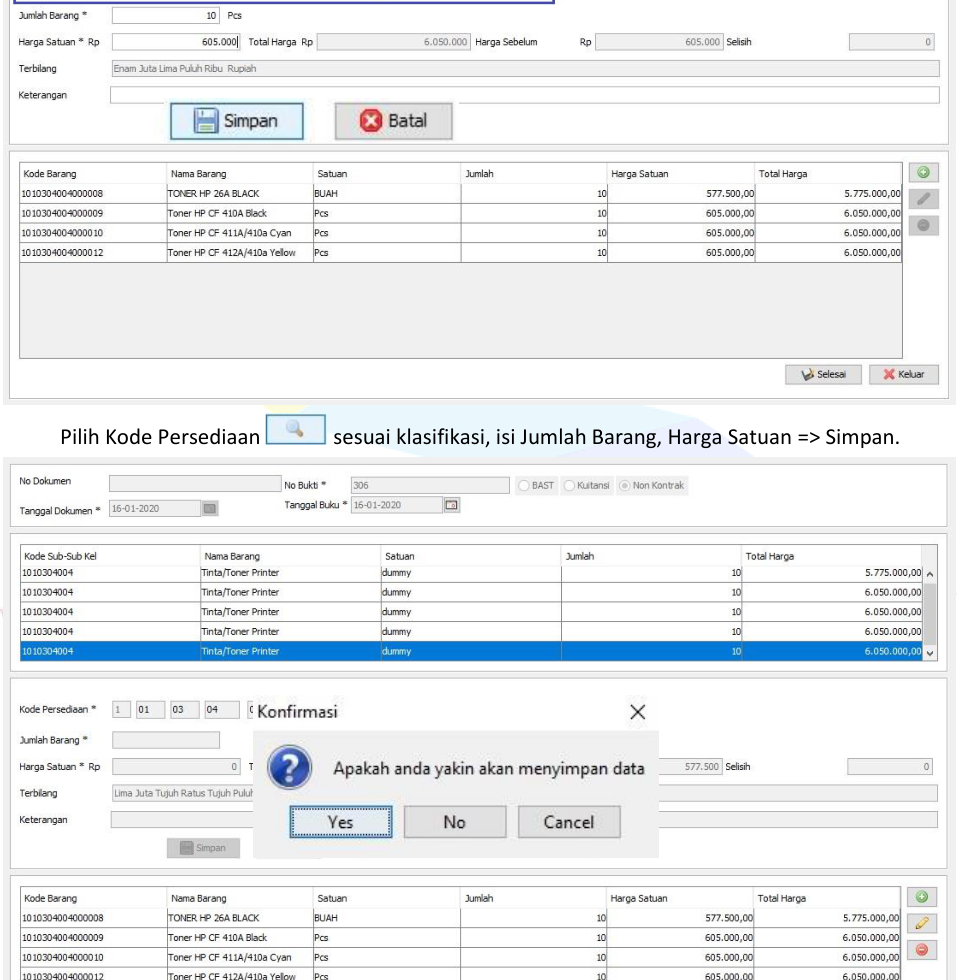The image size is (961, 980).
Task: Click the large Simpan save button
Action: [238, 122]
